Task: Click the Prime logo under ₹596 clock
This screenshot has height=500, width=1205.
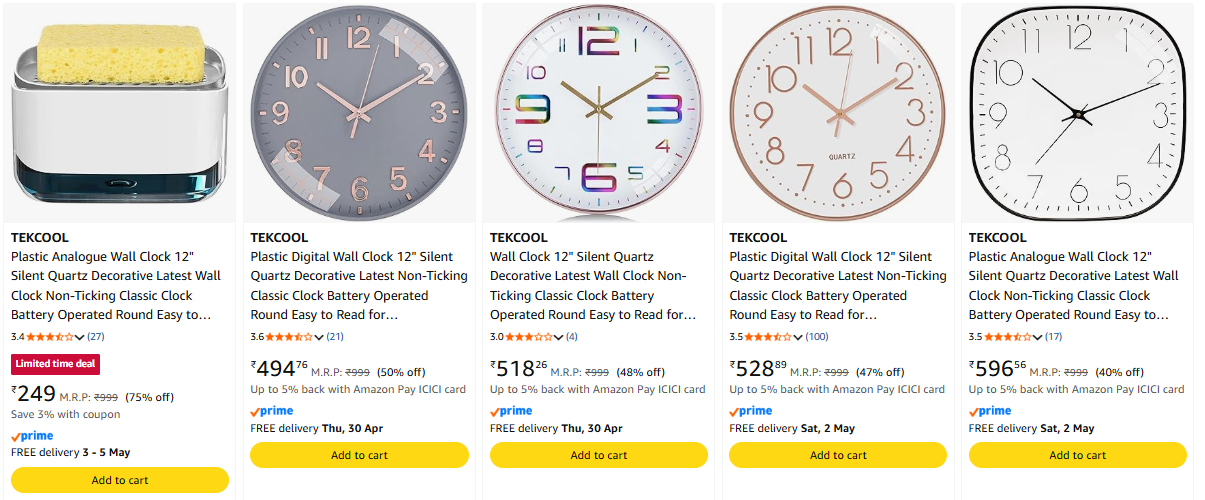Action: click(x=990, y=411)
